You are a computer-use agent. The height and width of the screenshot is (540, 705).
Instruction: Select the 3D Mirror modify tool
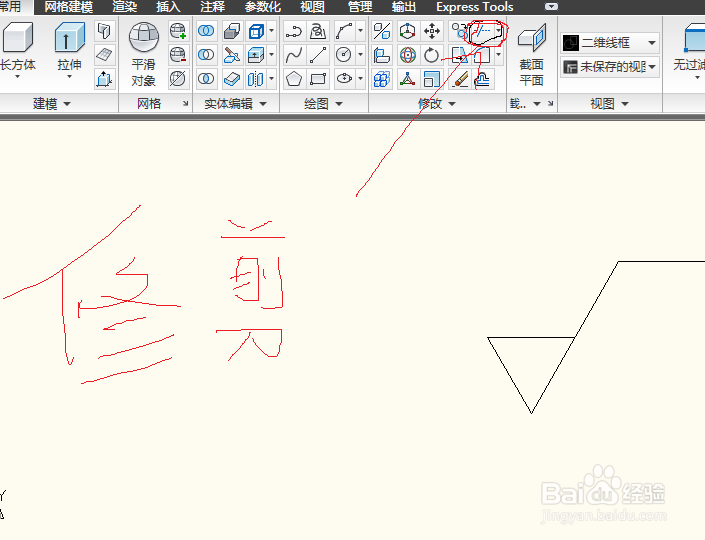pyautogui.click(x=382, y=31)
